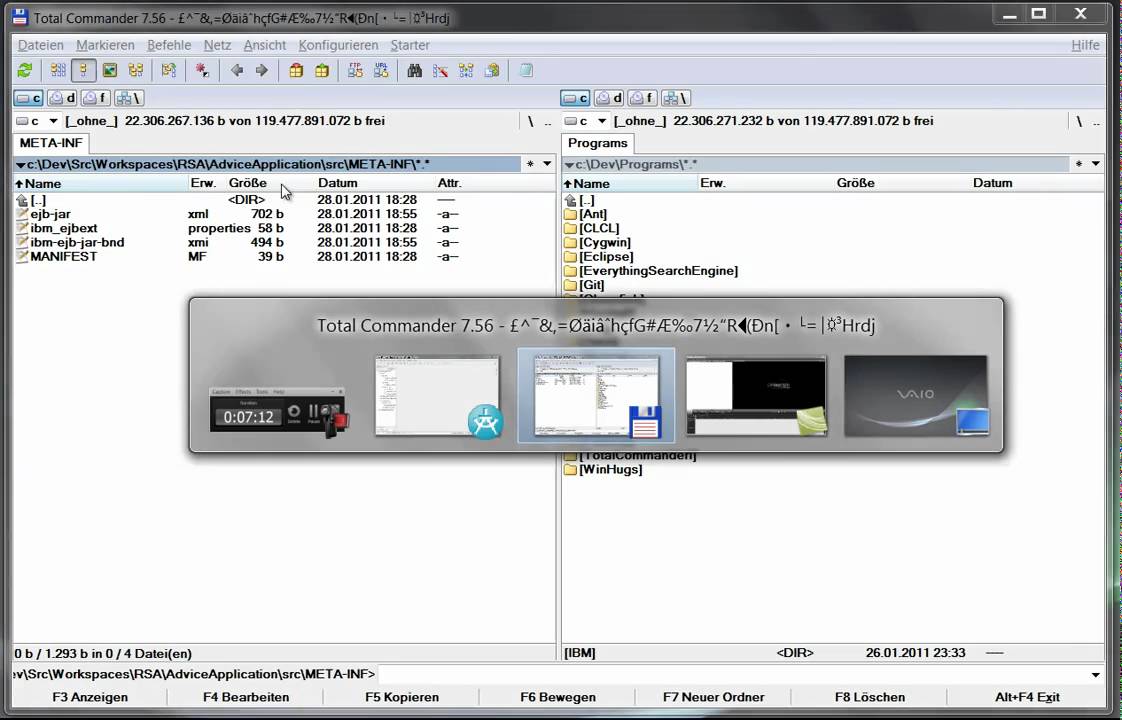This screenshot has height=720, width=1122.
Task: Open the new URL connection toolbar icon
Action: pos(381,70)
